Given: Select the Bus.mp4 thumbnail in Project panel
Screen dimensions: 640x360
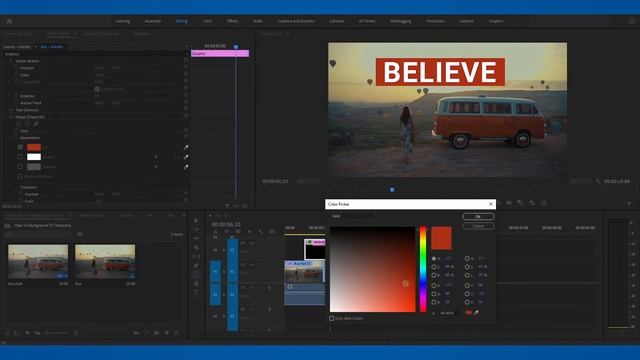Looking at the screenshot, I should click(38, 262).
